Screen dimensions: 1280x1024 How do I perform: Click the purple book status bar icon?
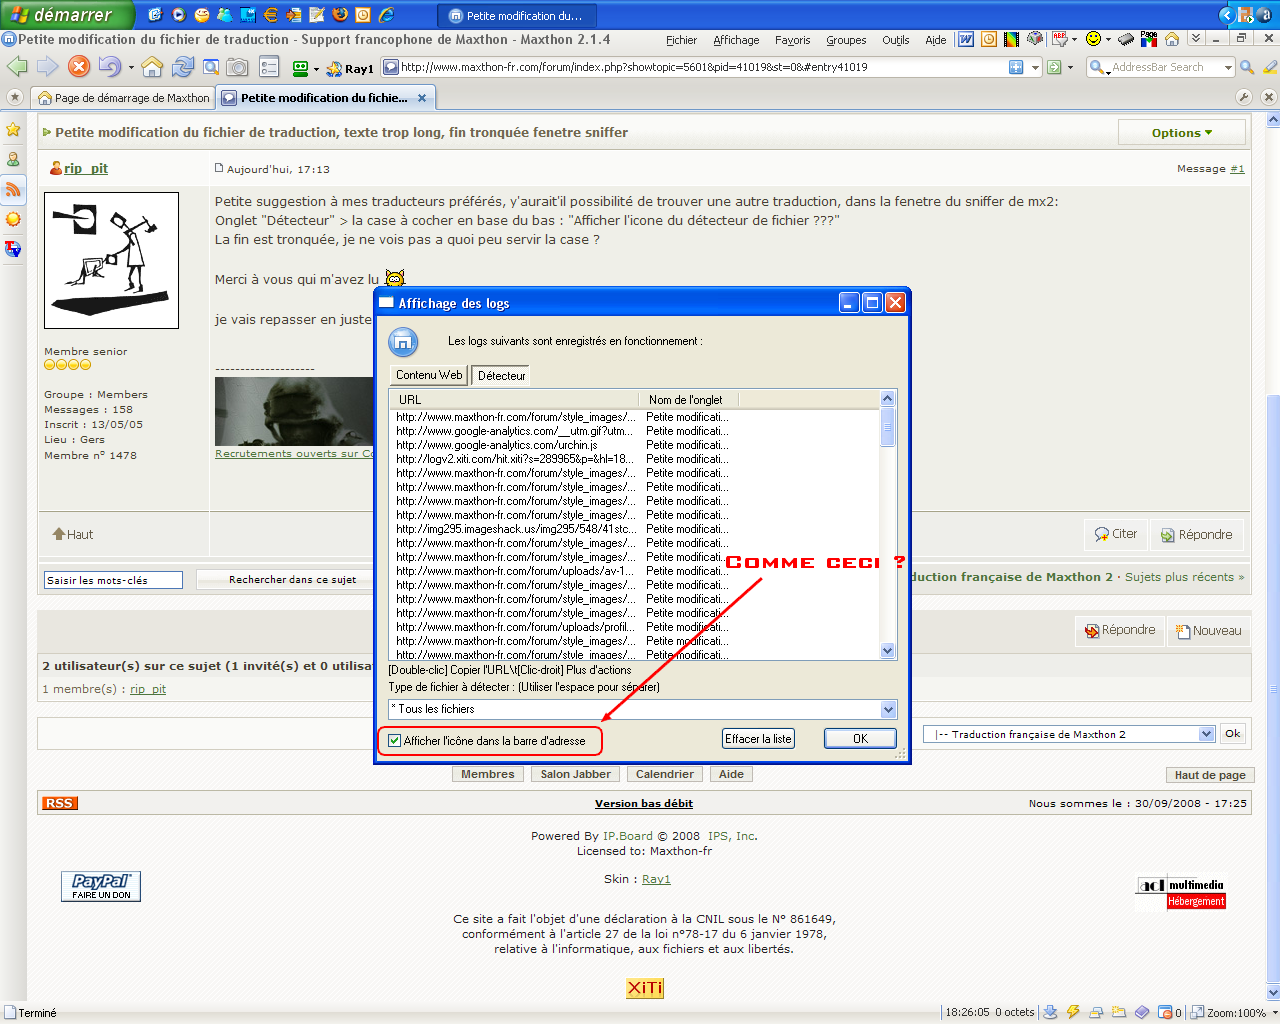1141,1012
